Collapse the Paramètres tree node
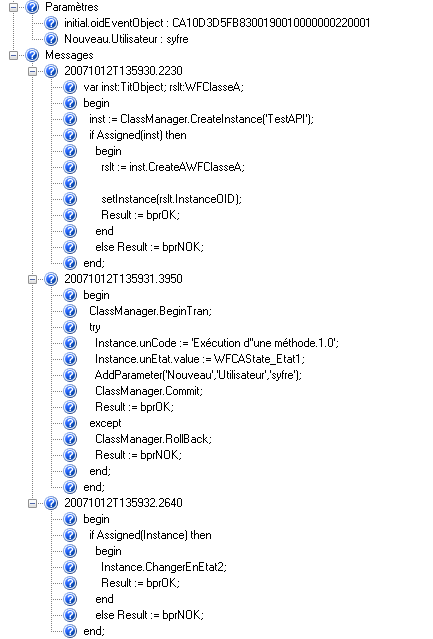This screenshot has width=433, height=639. (x=13, y=7)
